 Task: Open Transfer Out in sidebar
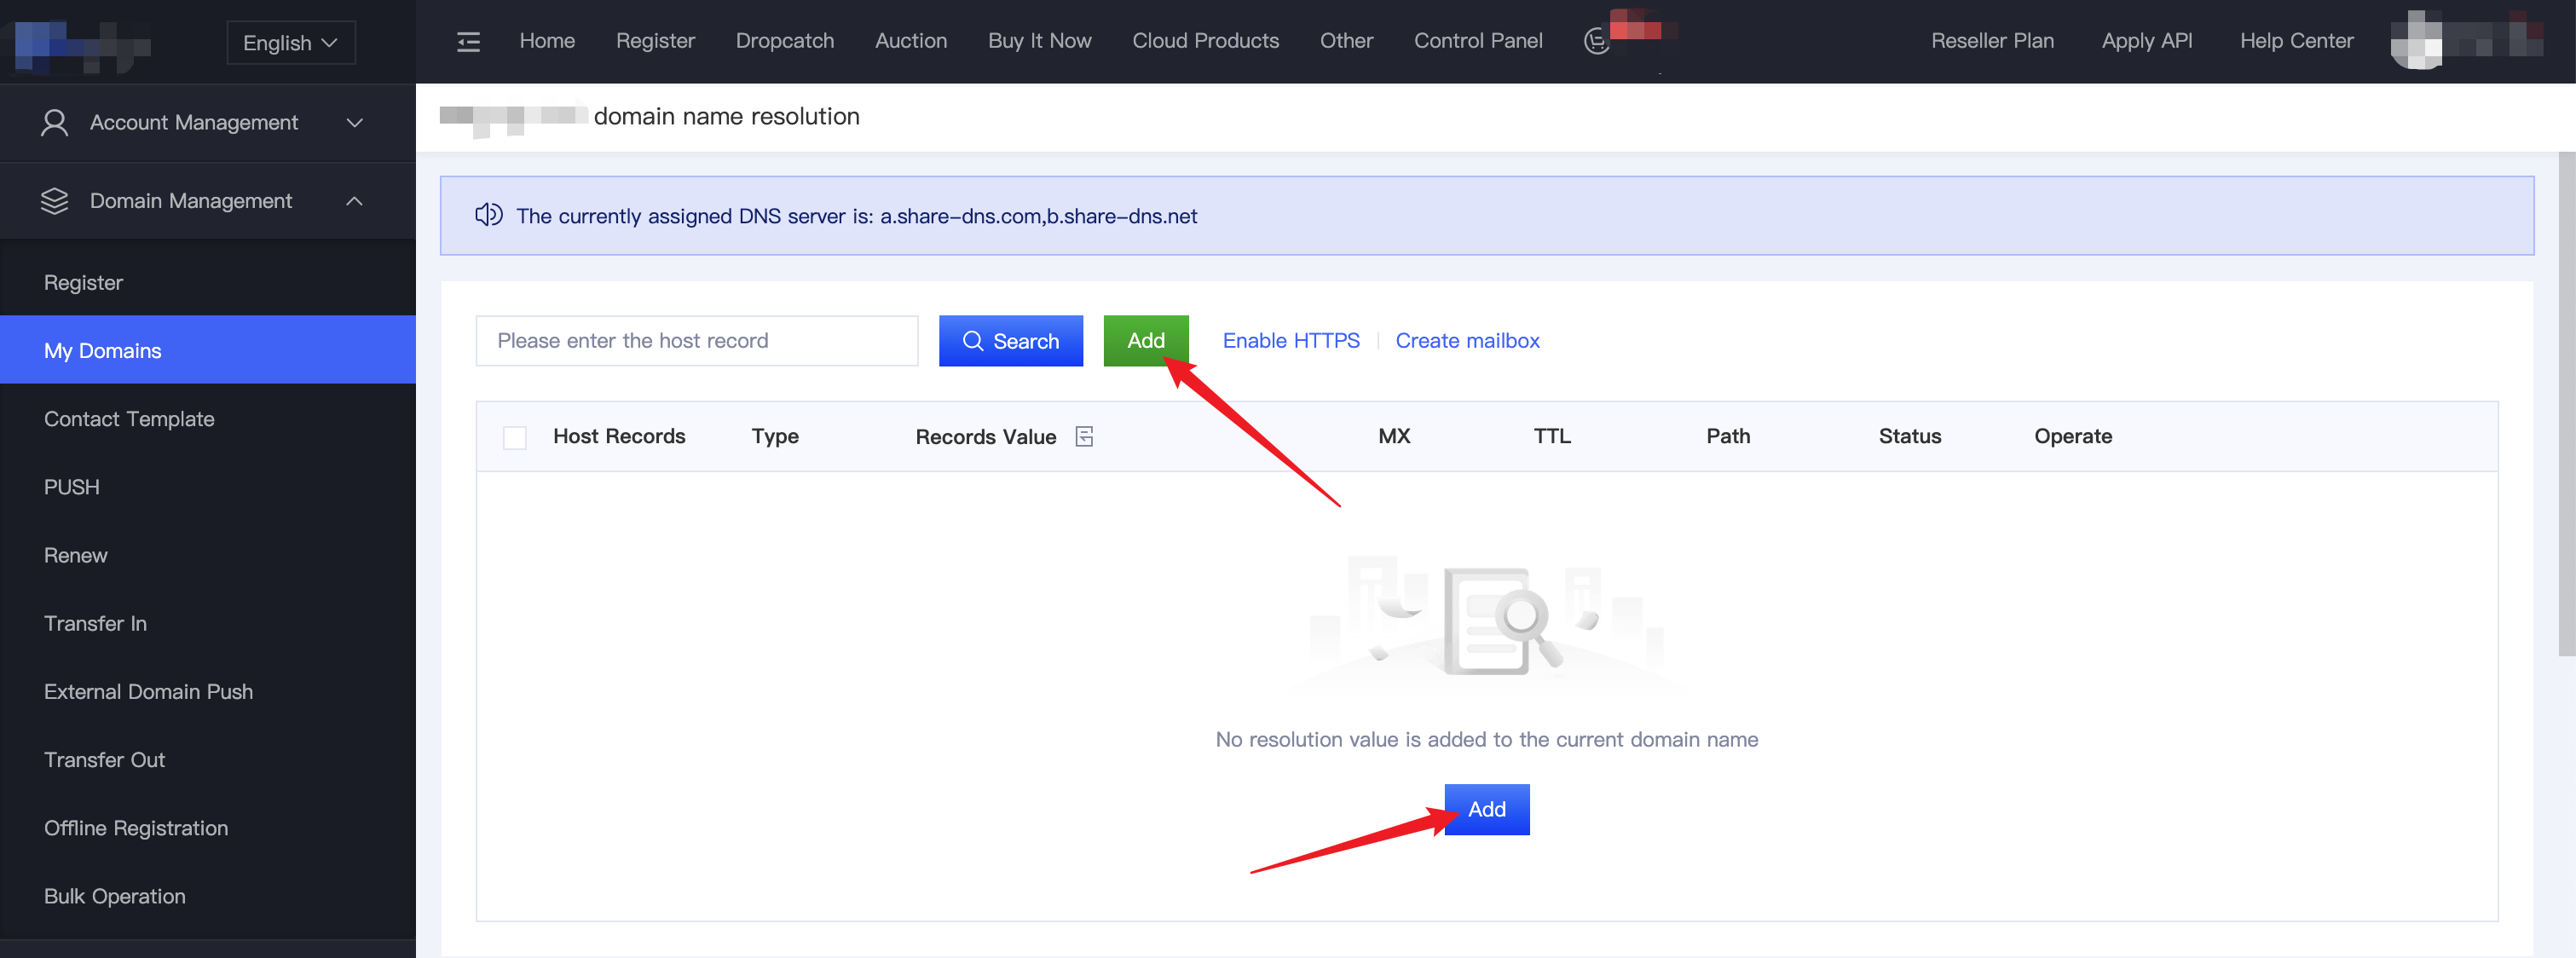click(208, 760)
